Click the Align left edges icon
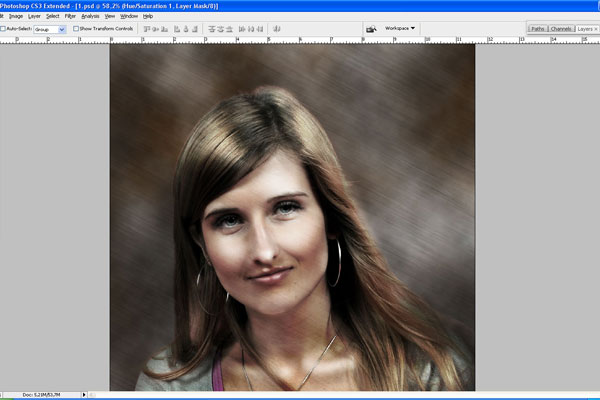This screenshot has width=600, height=400. (x=179, y=29)
